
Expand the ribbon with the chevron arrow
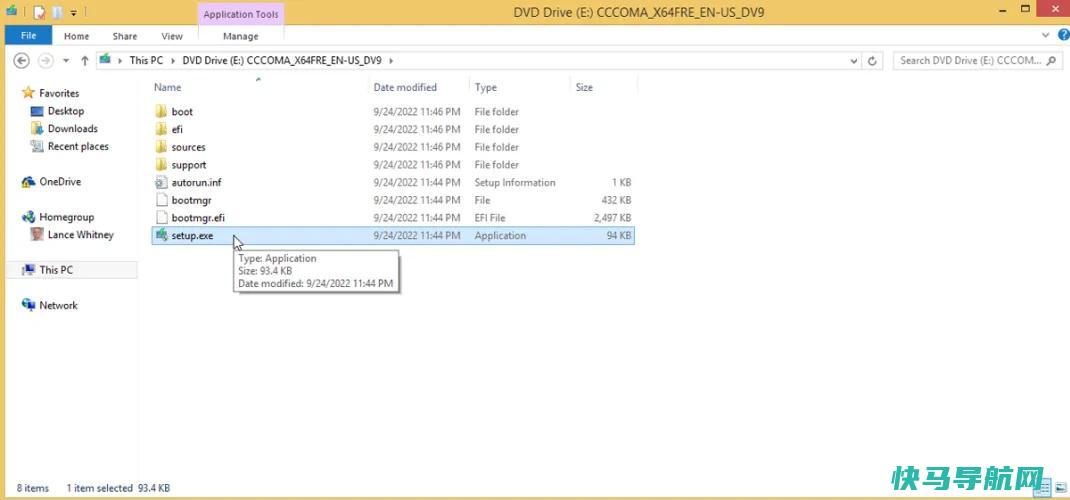click(1045, 35)
